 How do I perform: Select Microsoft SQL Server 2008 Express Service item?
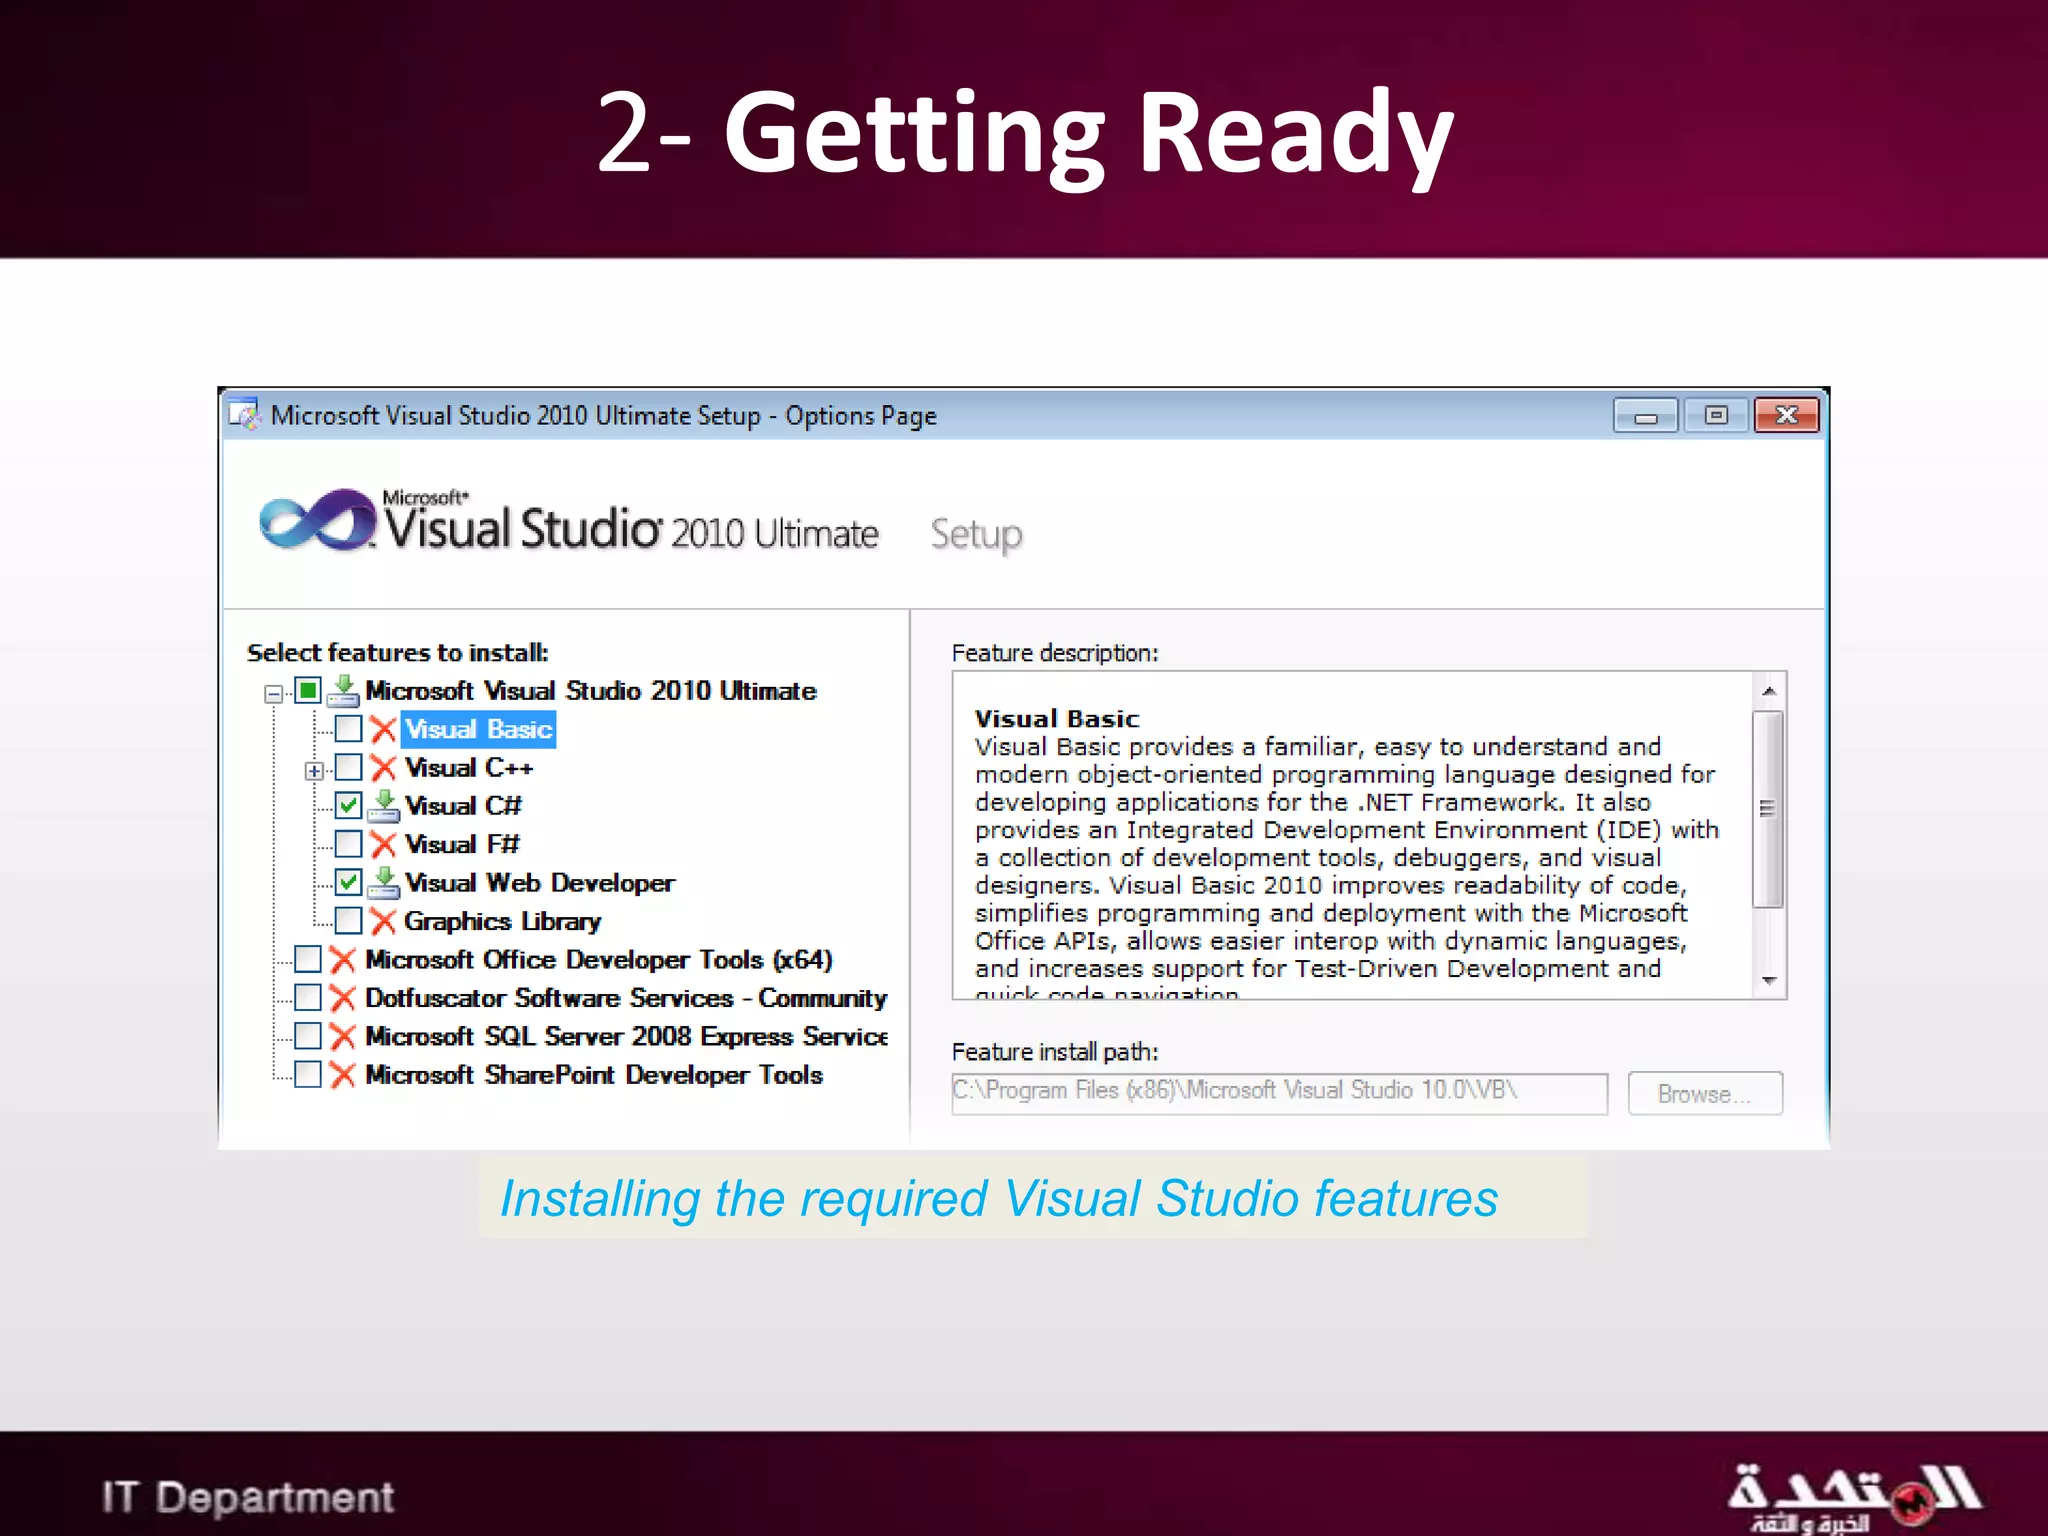[x=626, y=1037]
